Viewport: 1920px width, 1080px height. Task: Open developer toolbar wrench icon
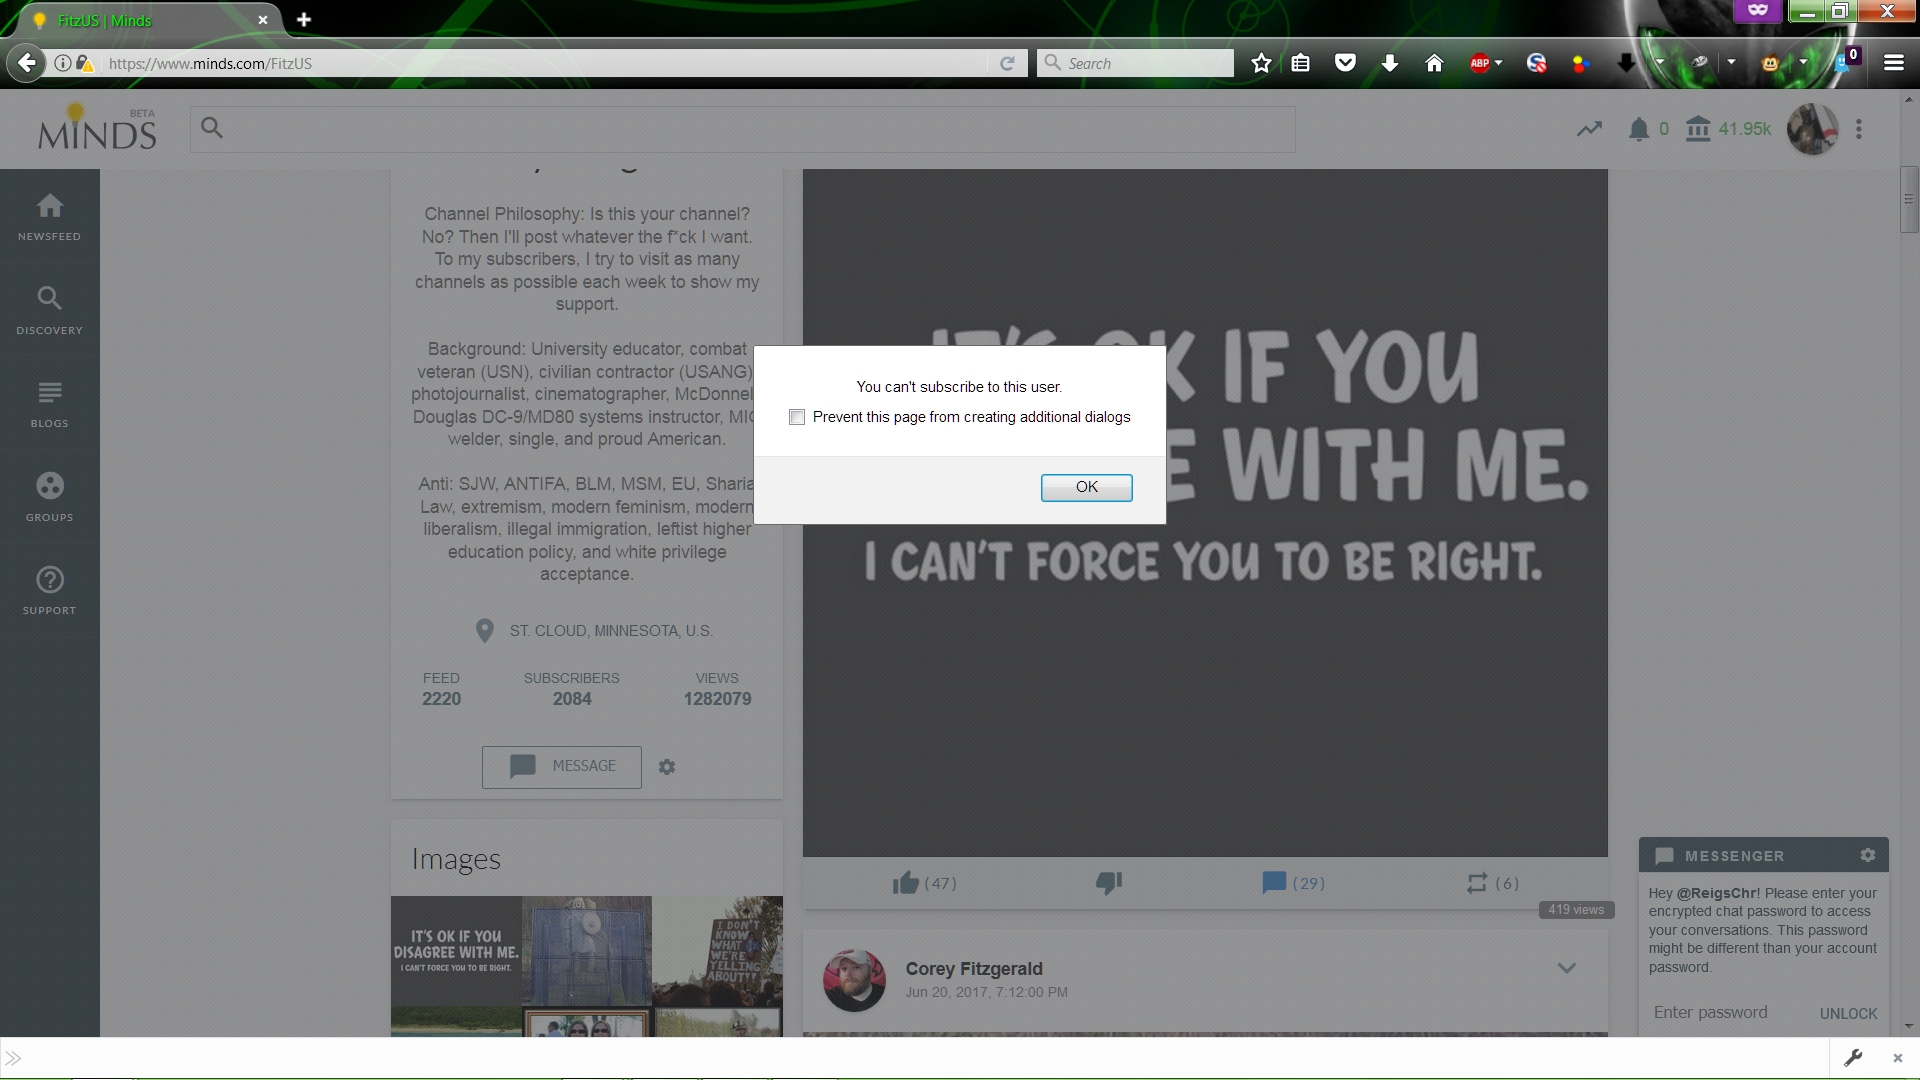tap(1852, 1058)
